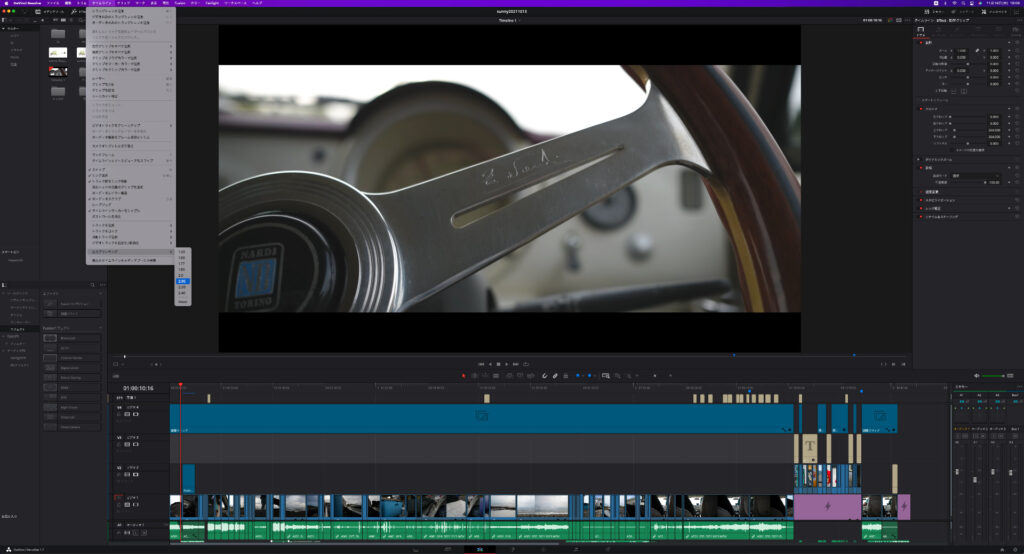
Task: Select 2.35 in the aspect ratio submenu
Action: pos(182,281)
